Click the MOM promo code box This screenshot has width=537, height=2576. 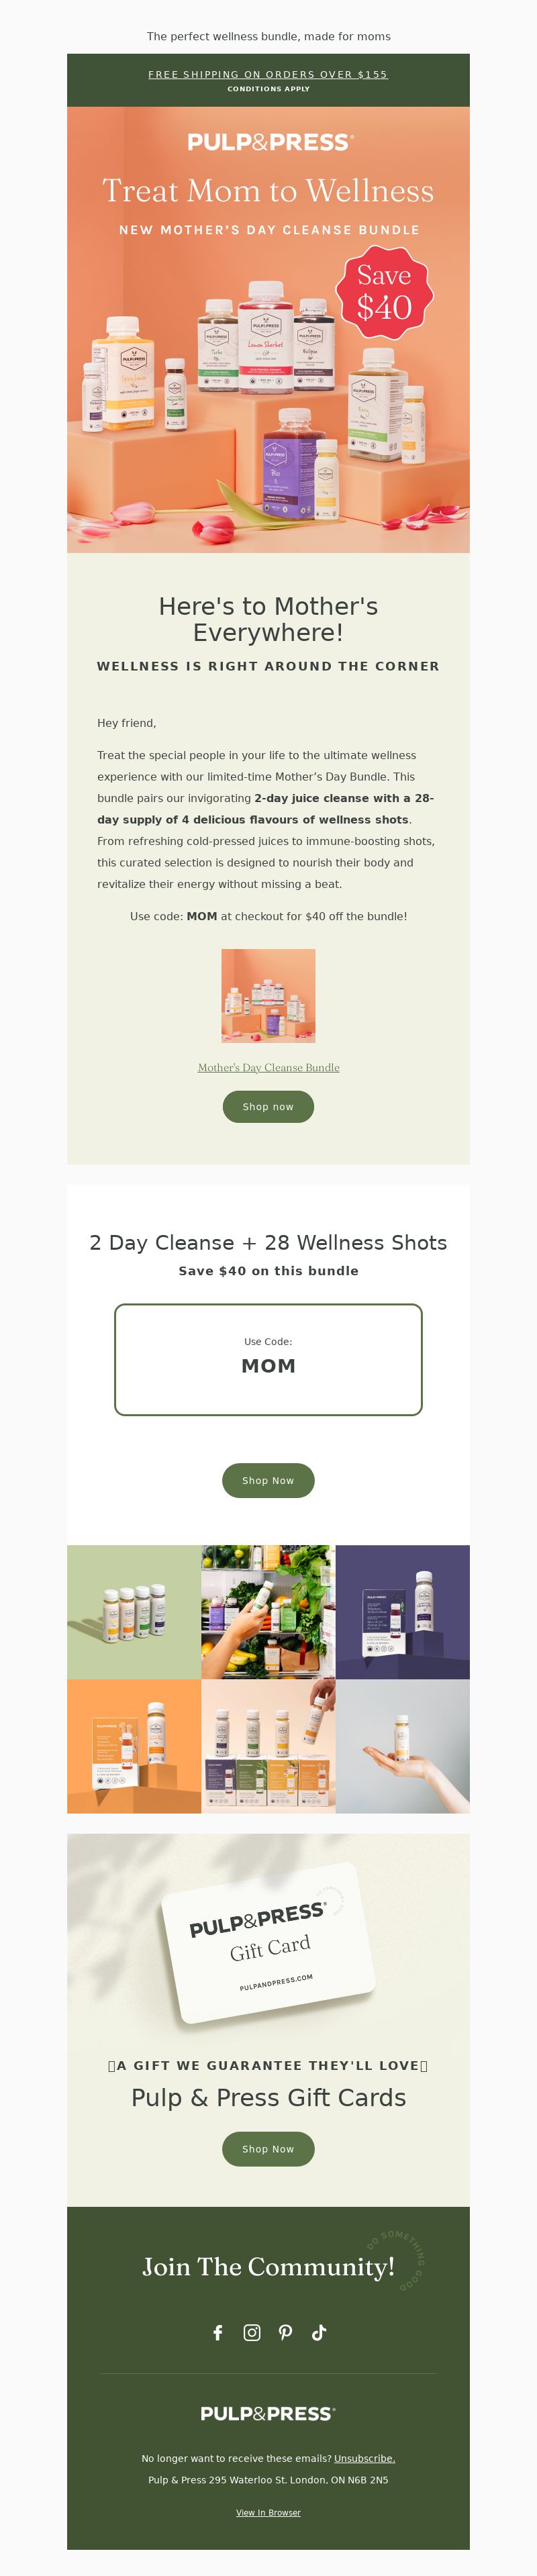click(x=268, y=1360)
